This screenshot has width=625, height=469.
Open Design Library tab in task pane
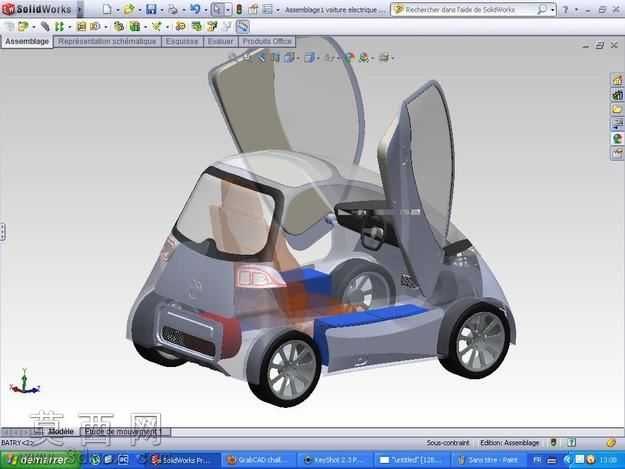[x=617, y=95]
